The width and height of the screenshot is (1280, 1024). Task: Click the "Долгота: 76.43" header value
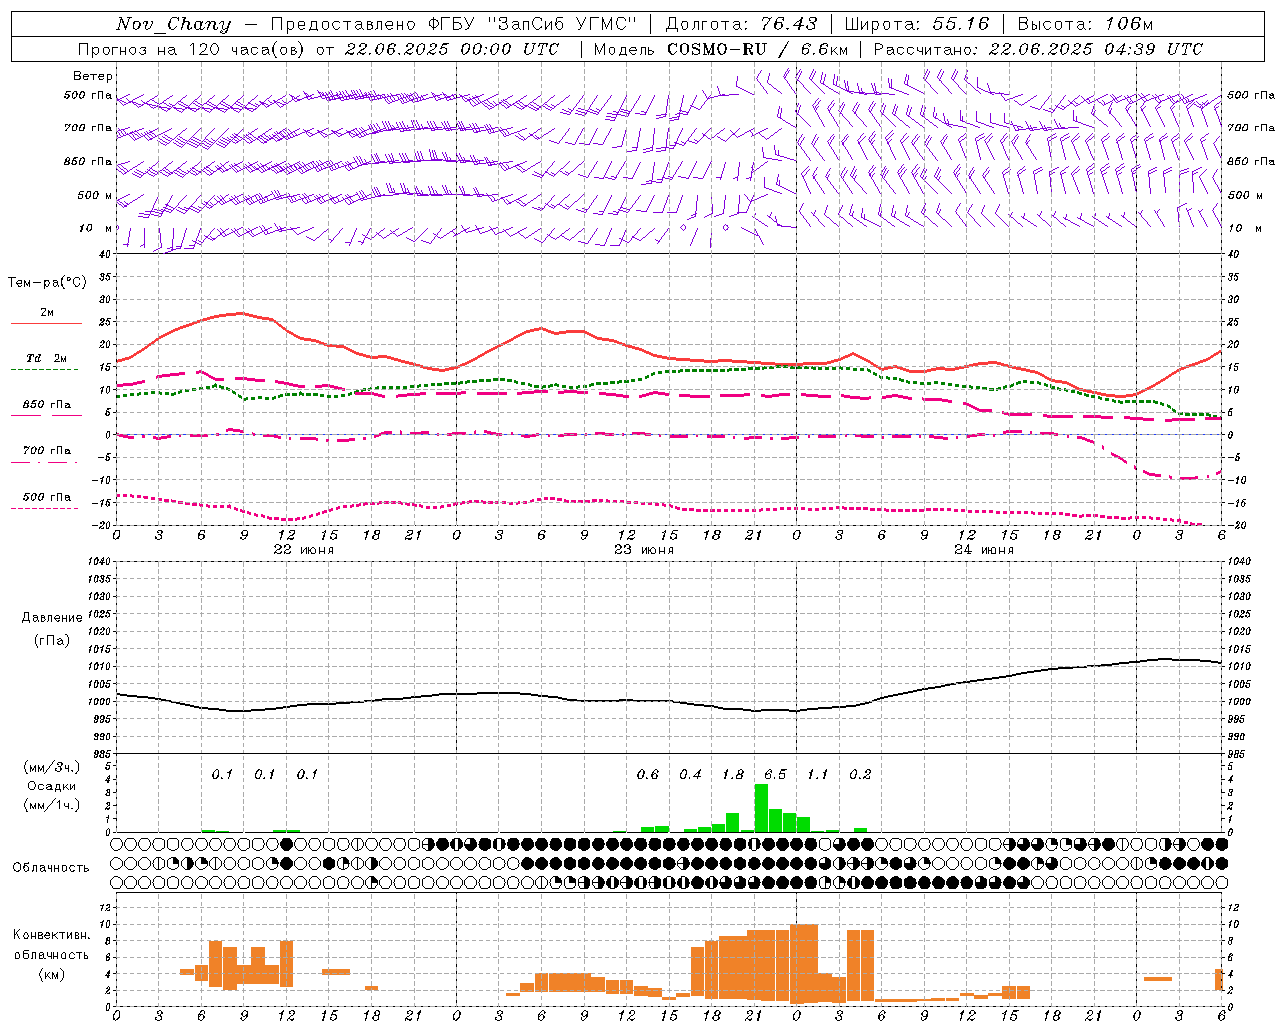(741, 24)
